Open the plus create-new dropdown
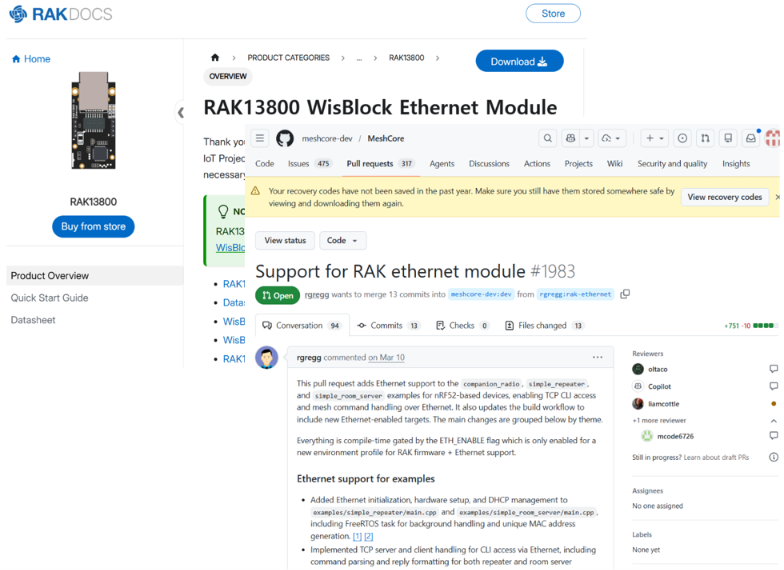Screen dimensions: 784x570 pos(654,138)
